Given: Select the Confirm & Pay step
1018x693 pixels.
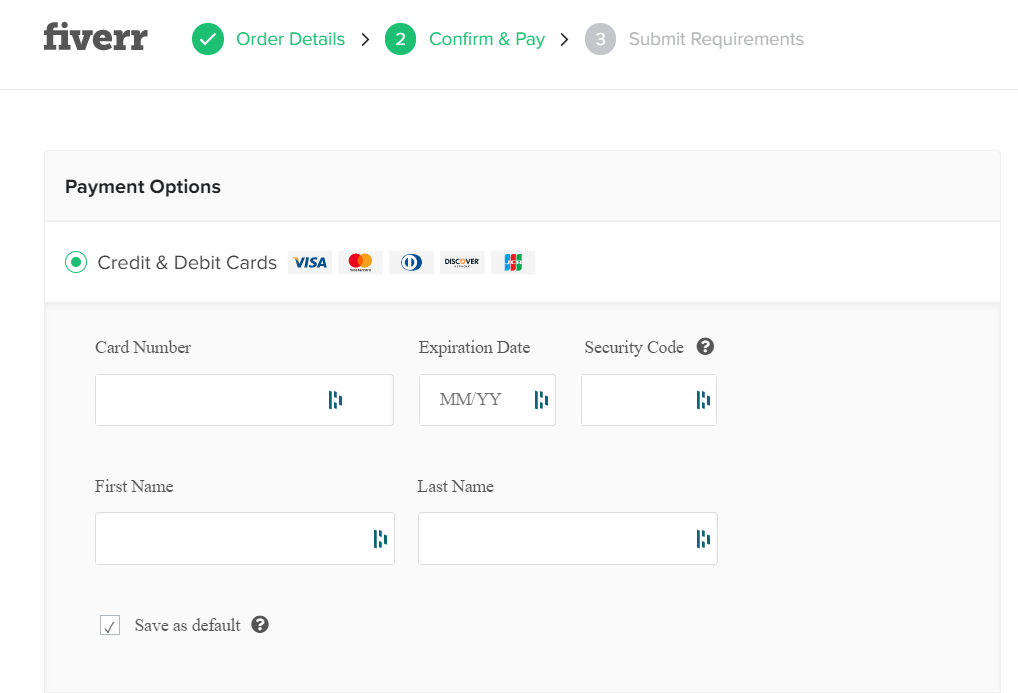Looking at the screenshot, I should click(x=486, y=39).
